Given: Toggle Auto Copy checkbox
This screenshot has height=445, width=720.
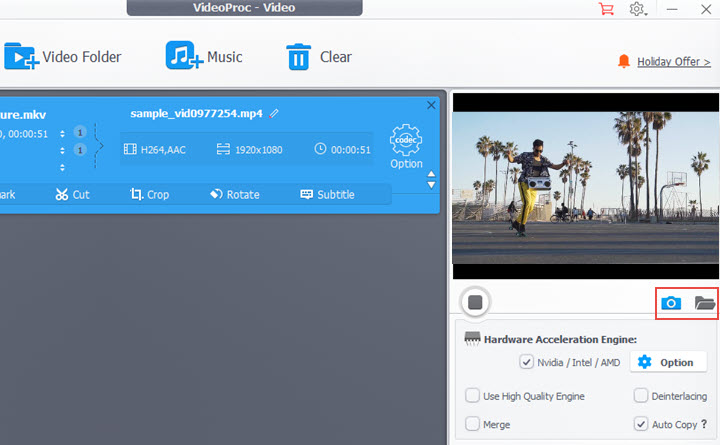Looking at the screenshot, I should [641, 423].
